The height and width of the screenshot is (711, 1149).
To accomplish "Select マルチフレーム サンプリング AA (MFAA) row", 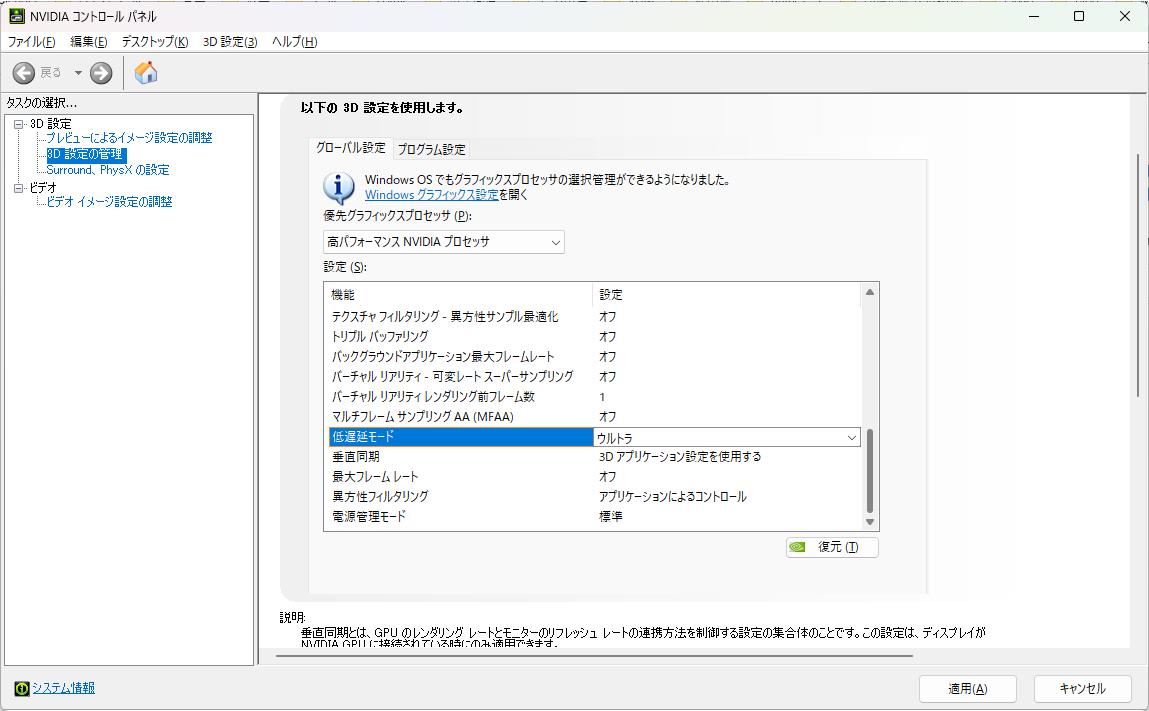I will click(594, 416).
